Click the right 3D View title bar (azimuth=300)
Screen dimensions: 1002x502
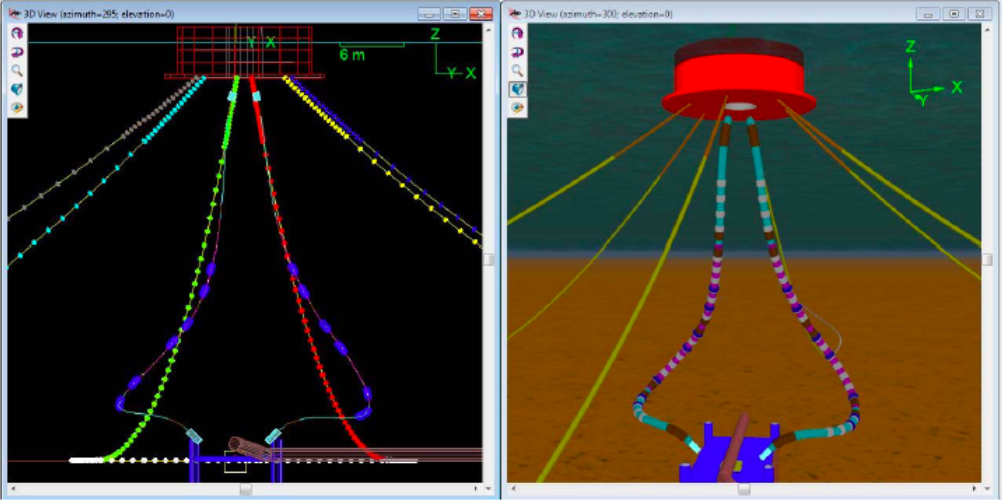point(700,14)
